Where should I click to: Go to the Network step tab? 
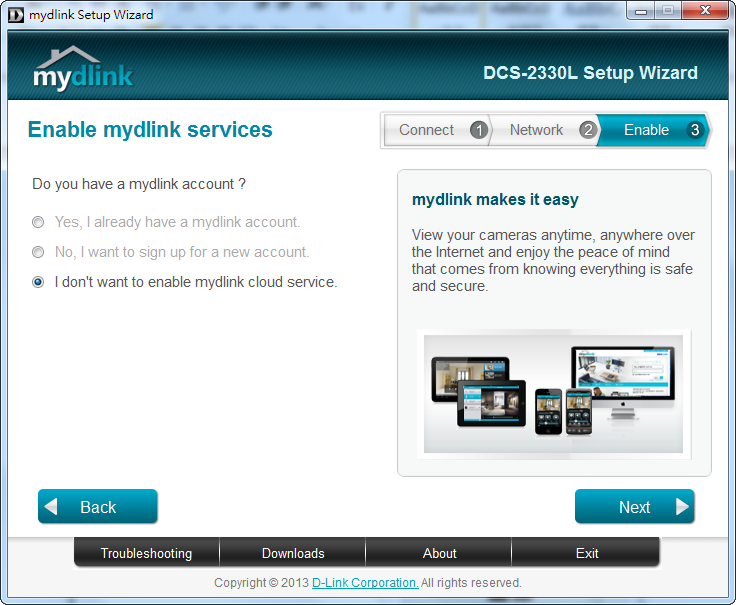click(x=536, y=130)
